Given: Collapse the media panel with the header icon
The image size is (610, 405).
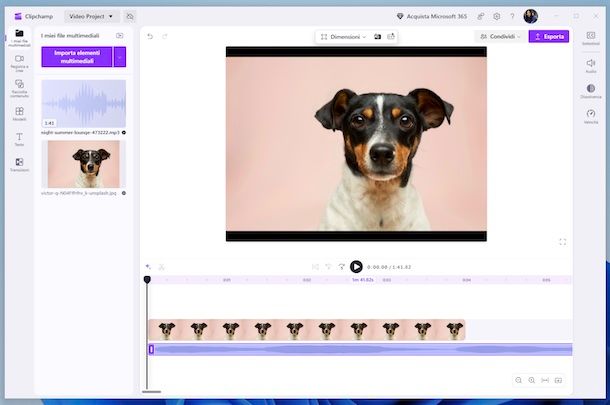Looking at the screenshot, I should point(119,35).
